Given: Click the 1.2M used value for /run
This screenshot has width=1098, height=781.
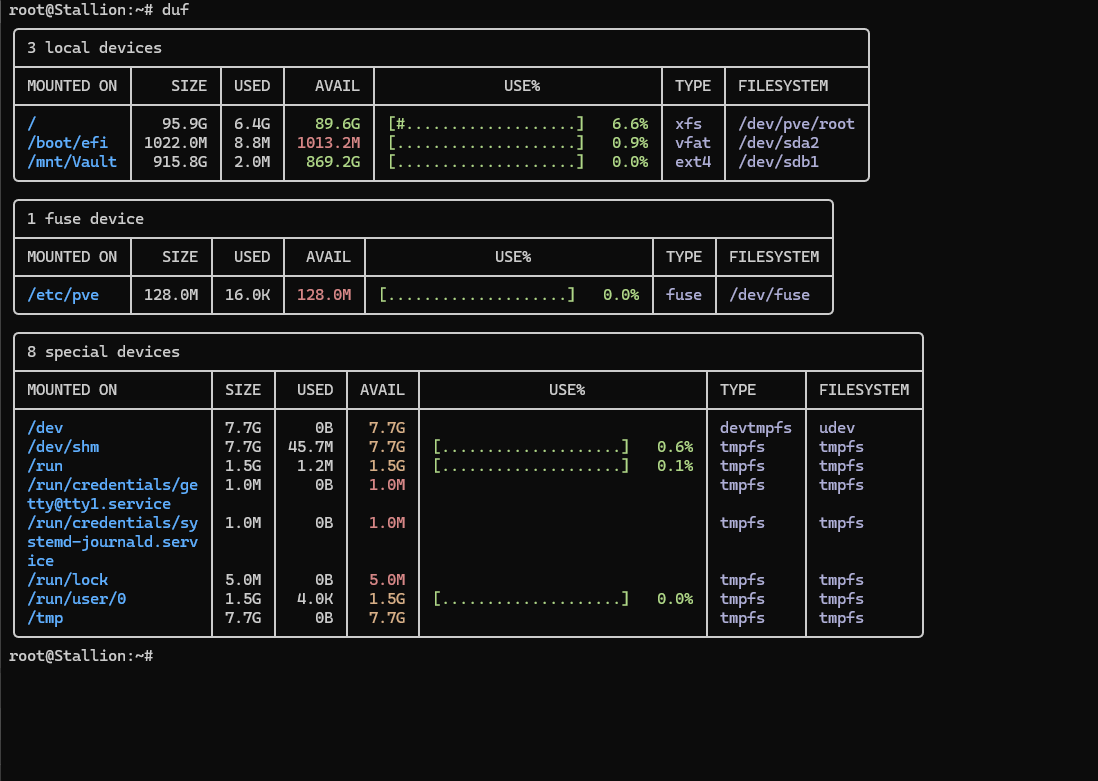Looking at the screenshot, I should pyautogui.click(x=315, y=466).
